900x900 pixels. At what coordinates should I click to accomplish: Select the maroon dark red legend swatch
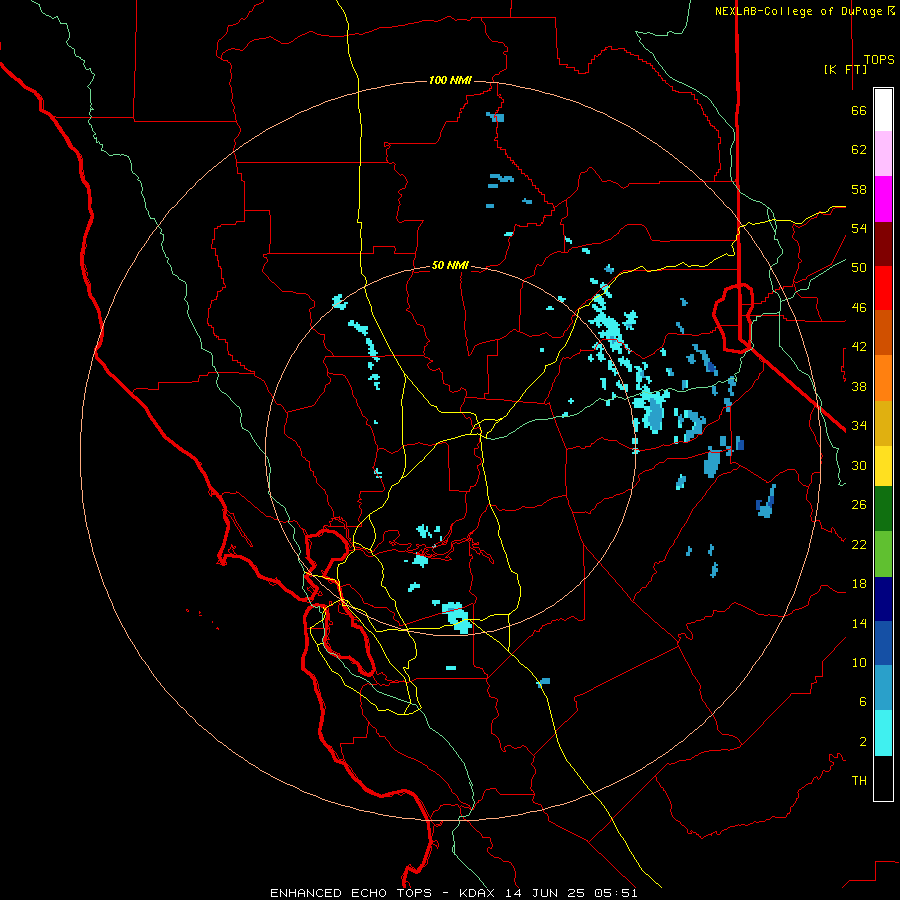[883, 244]
